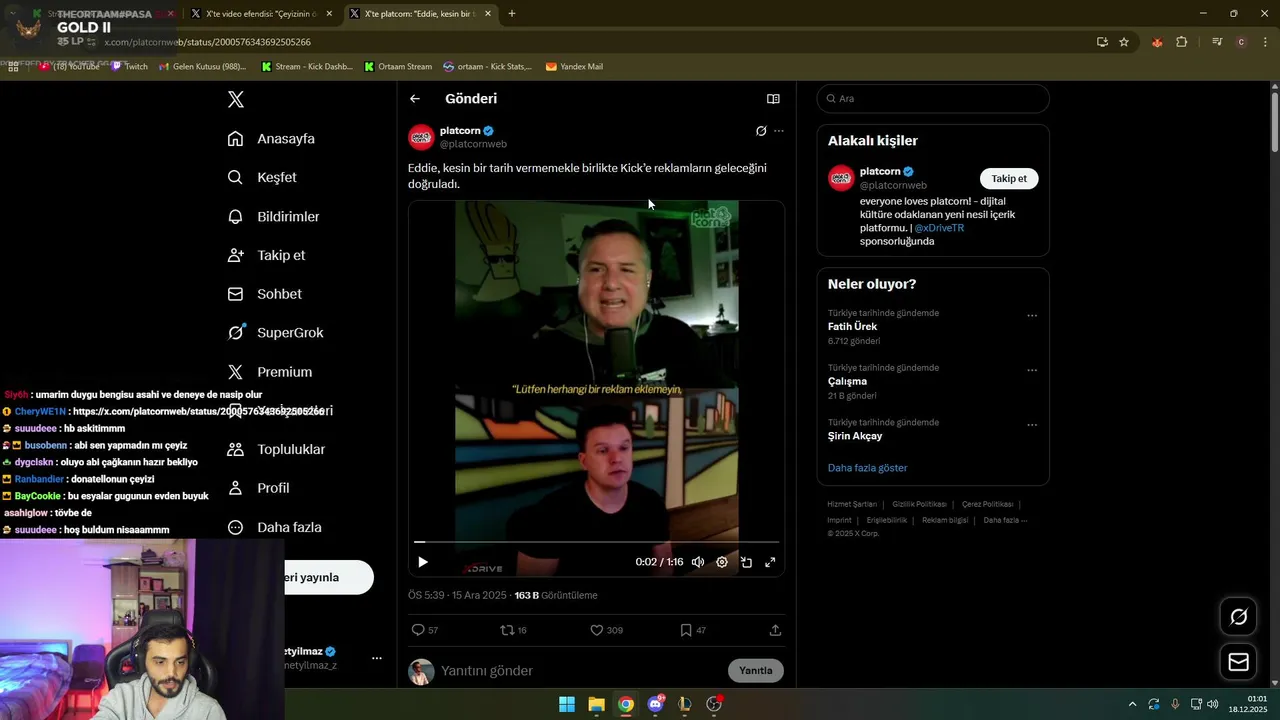Viewport: 1280px width, 720px height.
Task: Click the Grok icon on platcorn's post
Action: pos(761,131)
